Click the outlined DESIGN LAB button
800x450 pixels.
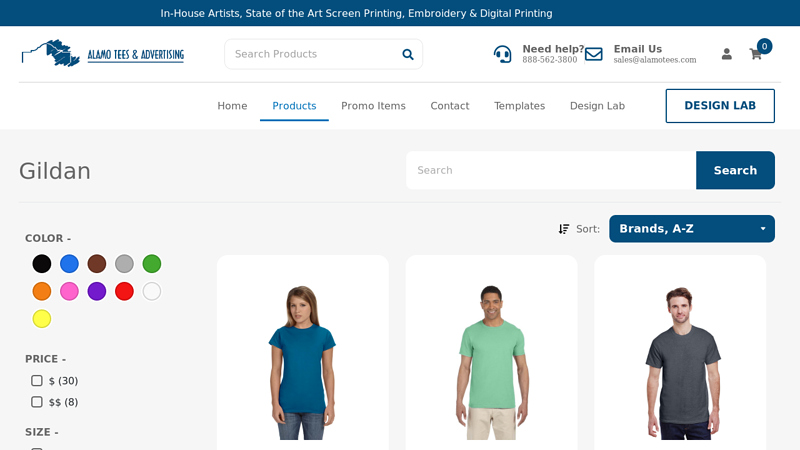point(720,106)
